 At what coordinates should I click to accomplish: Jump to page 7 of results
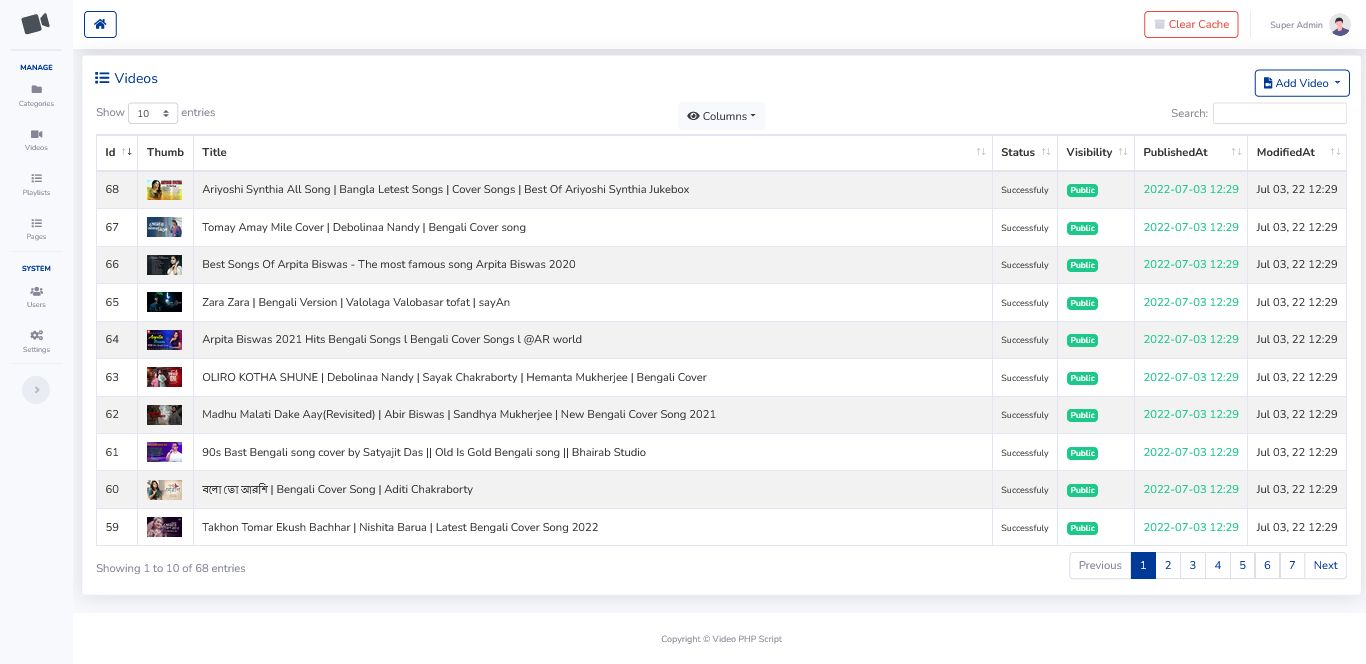click(1291, 566)
